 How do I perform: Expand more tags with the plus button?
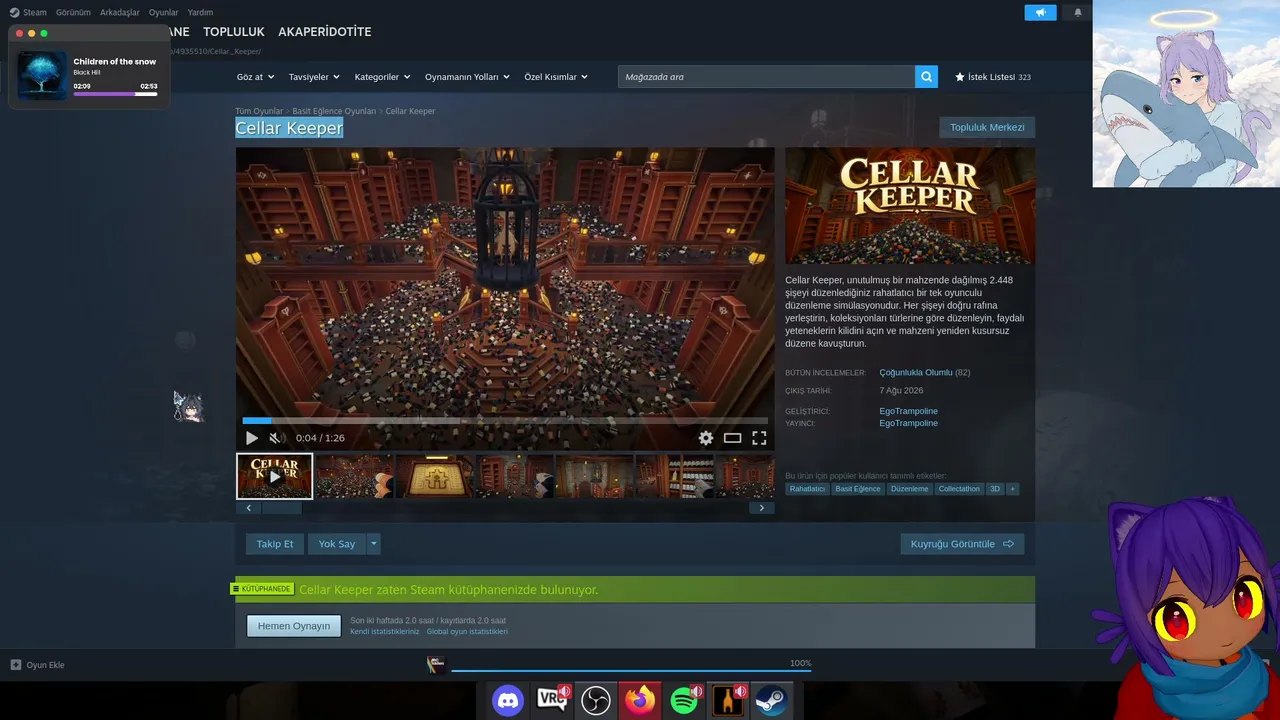pos(1012,489)
